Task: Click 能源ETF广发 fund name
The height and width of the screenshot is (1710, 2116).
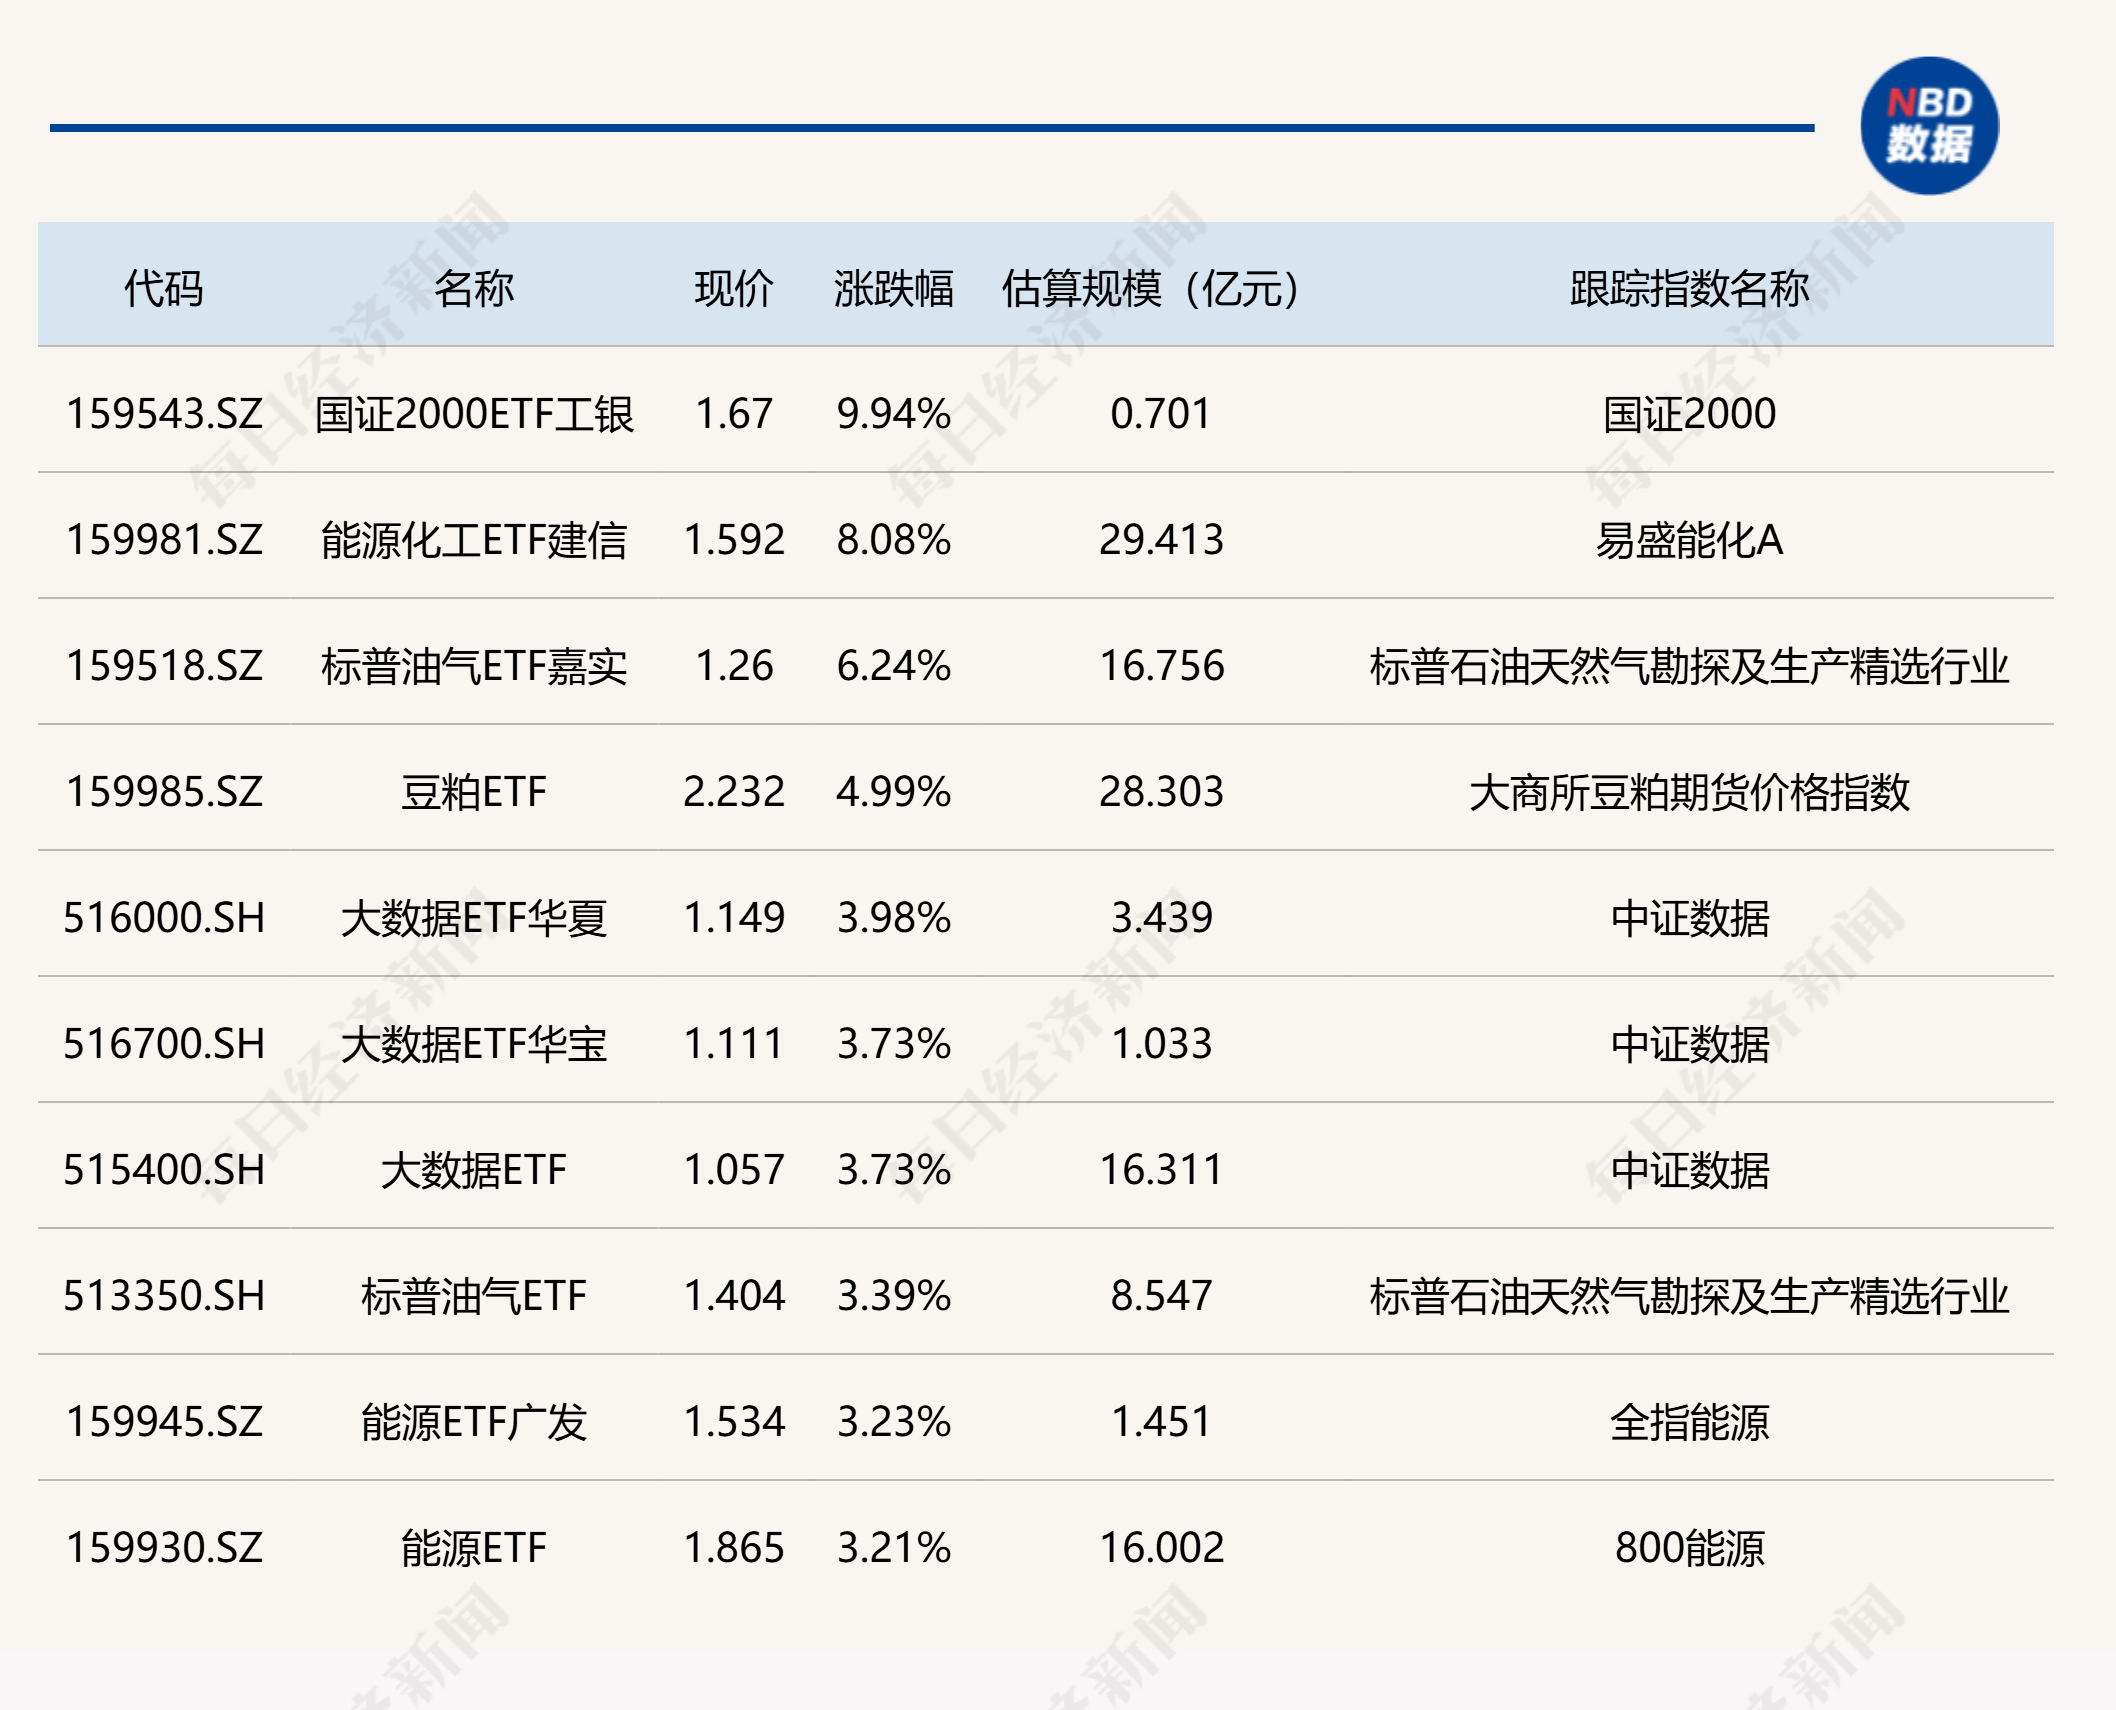Action: (x=473, y=1422)
